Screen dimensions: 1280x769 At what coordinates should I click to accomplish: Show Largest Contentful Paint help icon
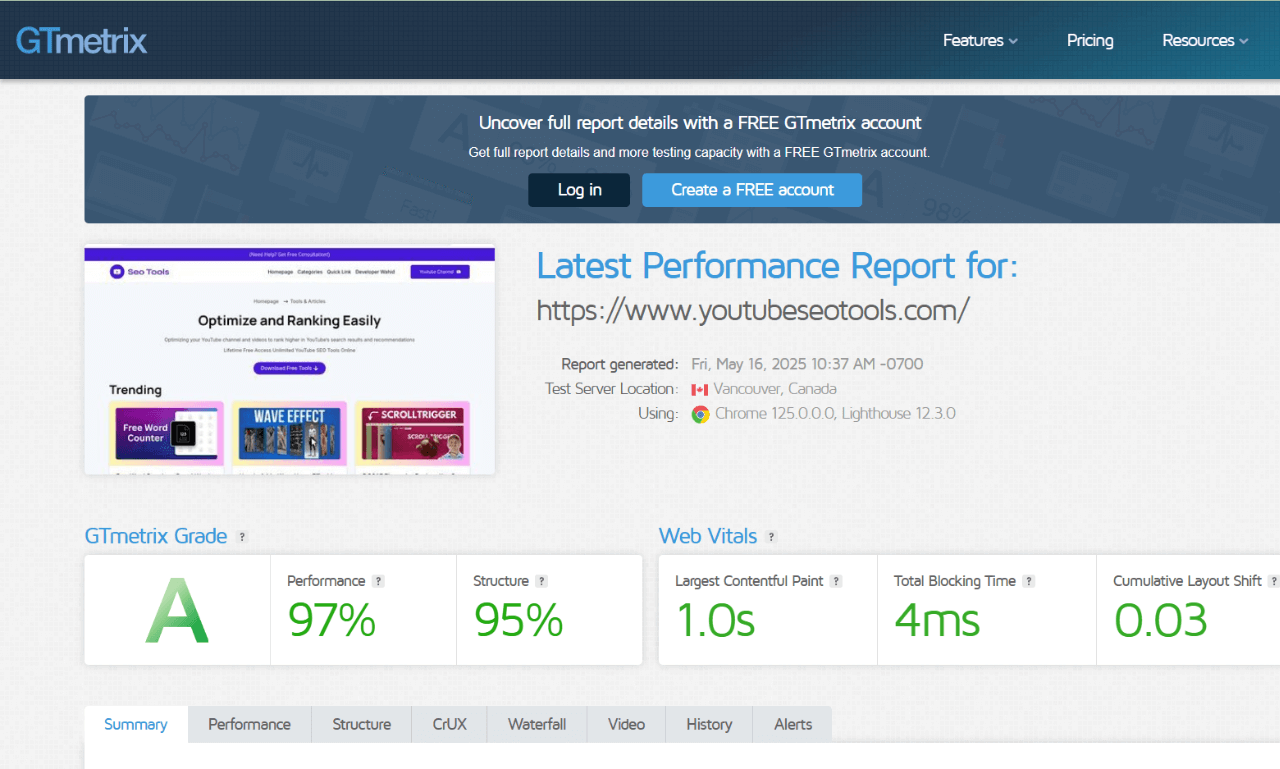(x=836, y=581)
